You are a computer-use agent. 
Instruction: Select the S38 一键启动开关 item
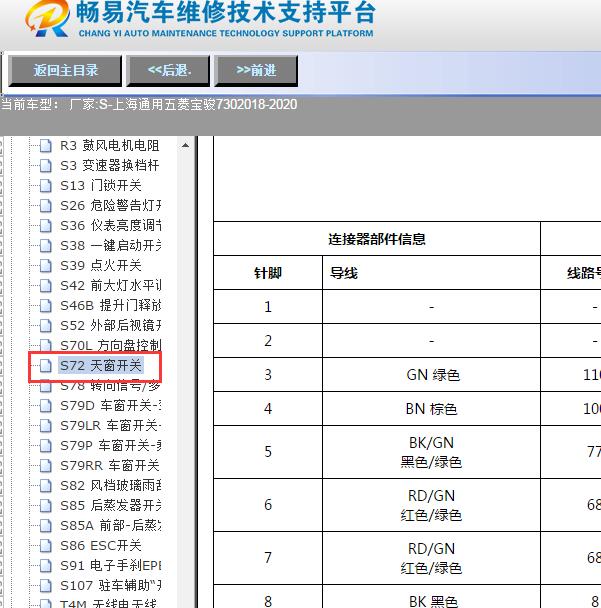pyautogui.click(x=111, y=245)
